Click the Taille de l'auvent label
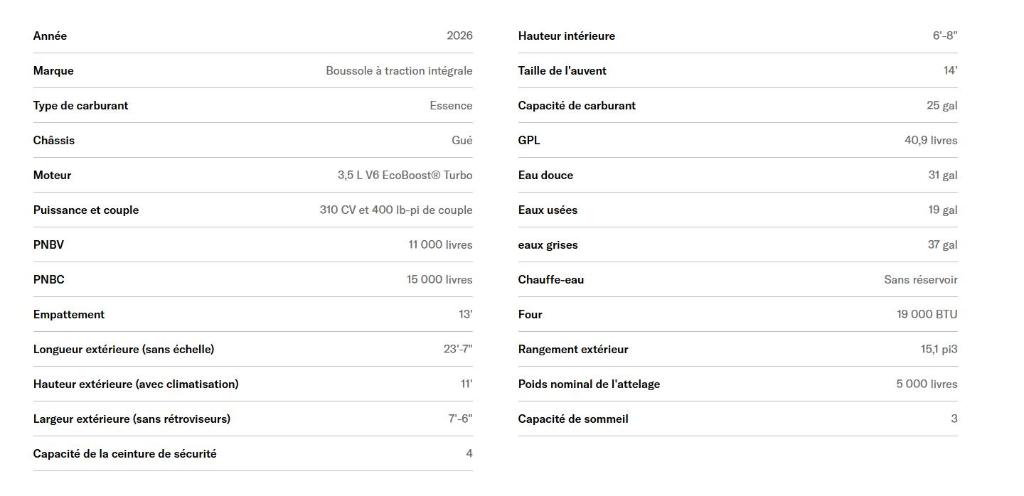 point(562,71)
